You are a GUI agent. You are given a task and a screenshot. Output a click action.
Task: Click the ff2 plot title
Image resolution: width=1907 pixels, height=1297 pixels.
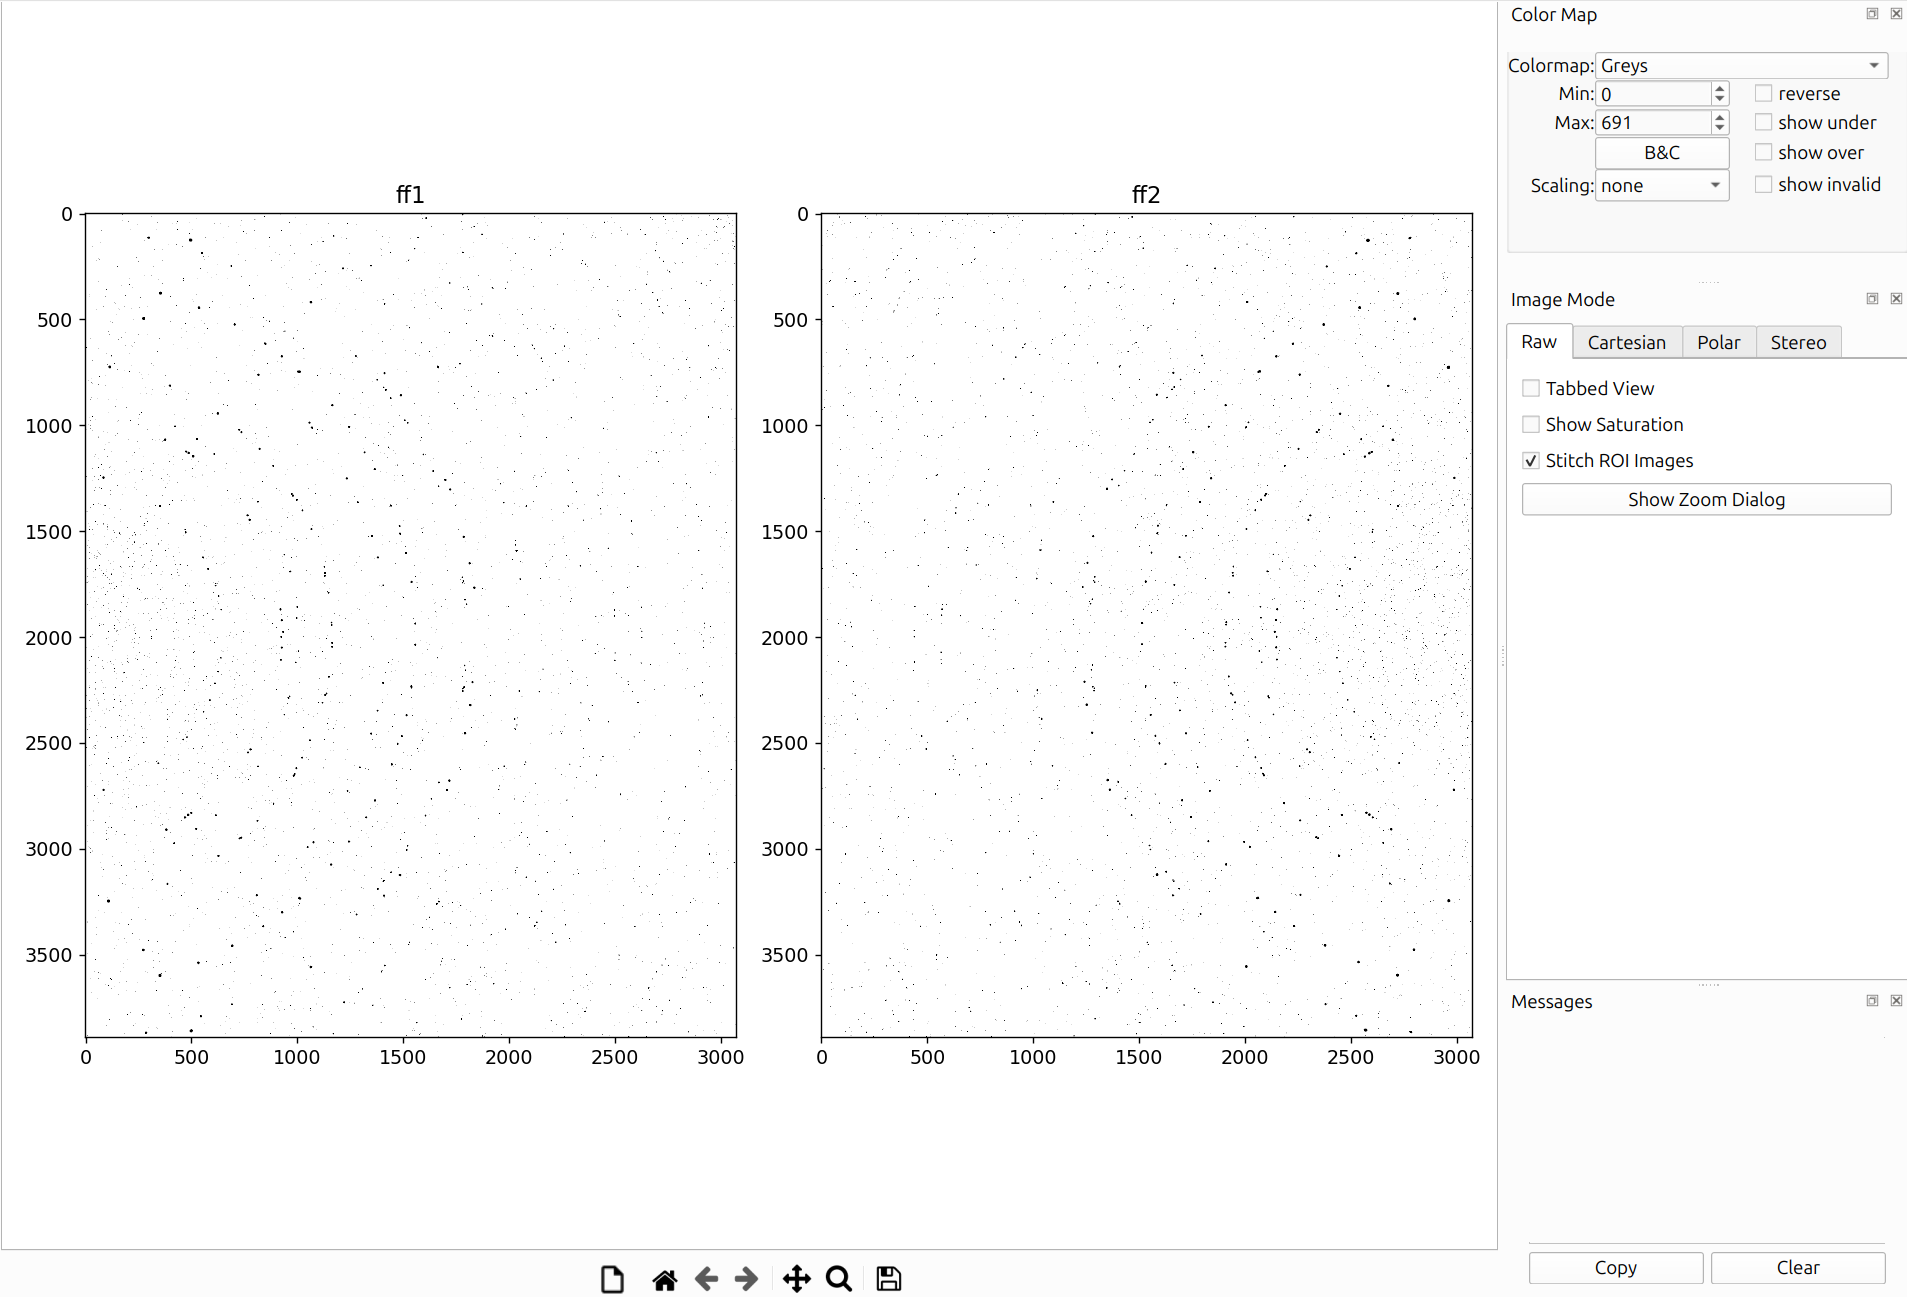pyautogui.click(x=1146, y=194)
